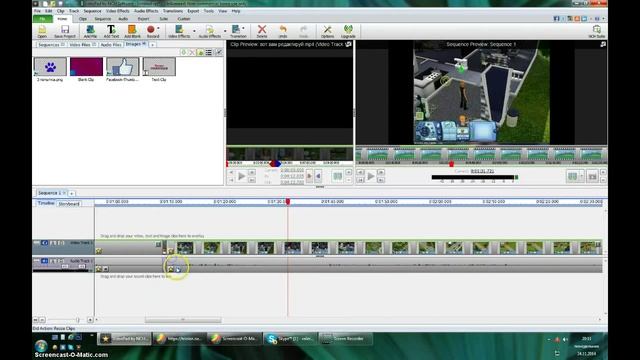The image size is (640, 360).
Task: Switch to the Video Files bin tab
Action: coord(82,44)
